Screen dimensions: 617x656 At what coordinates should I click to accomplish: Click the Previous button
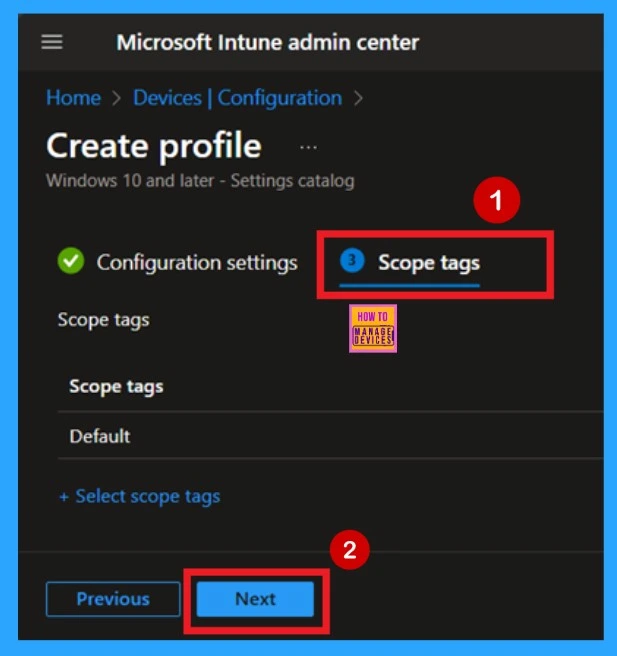tap(113, 599)
